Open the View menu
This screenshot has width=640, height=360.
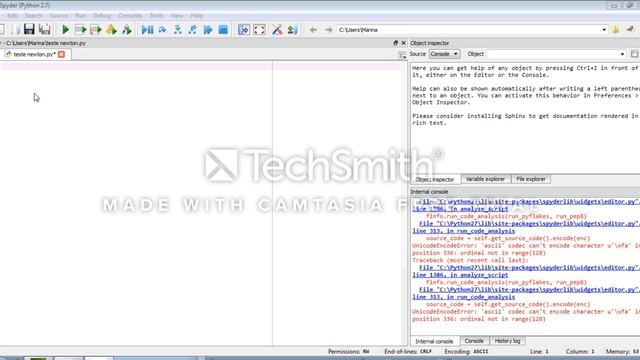(177, 16)
